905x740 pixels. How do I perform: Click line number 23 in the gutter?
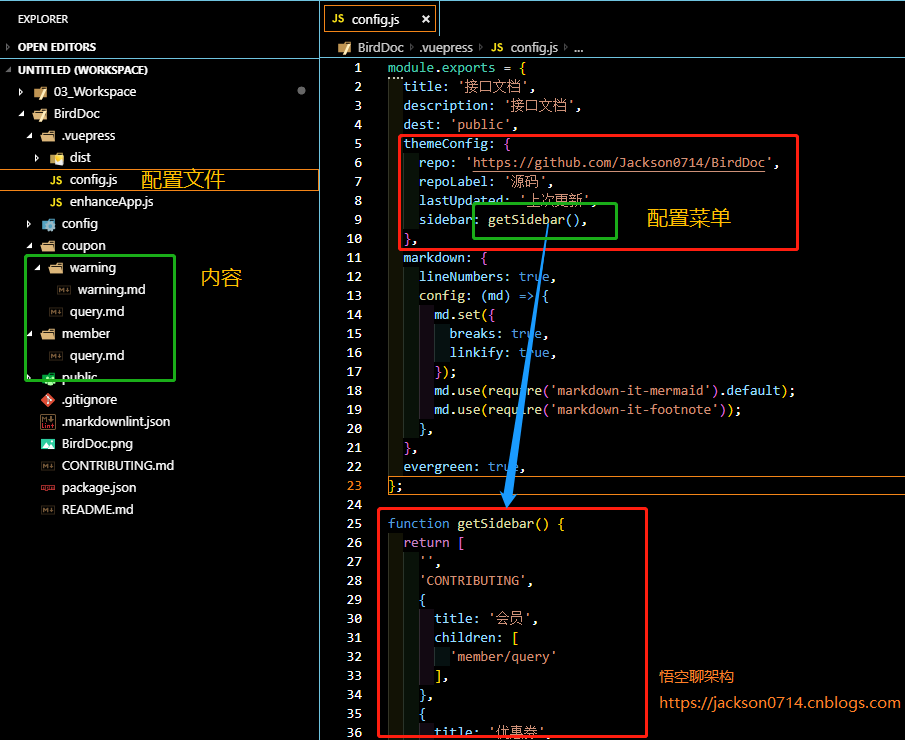pyautogui.click(x=354, y=486)
